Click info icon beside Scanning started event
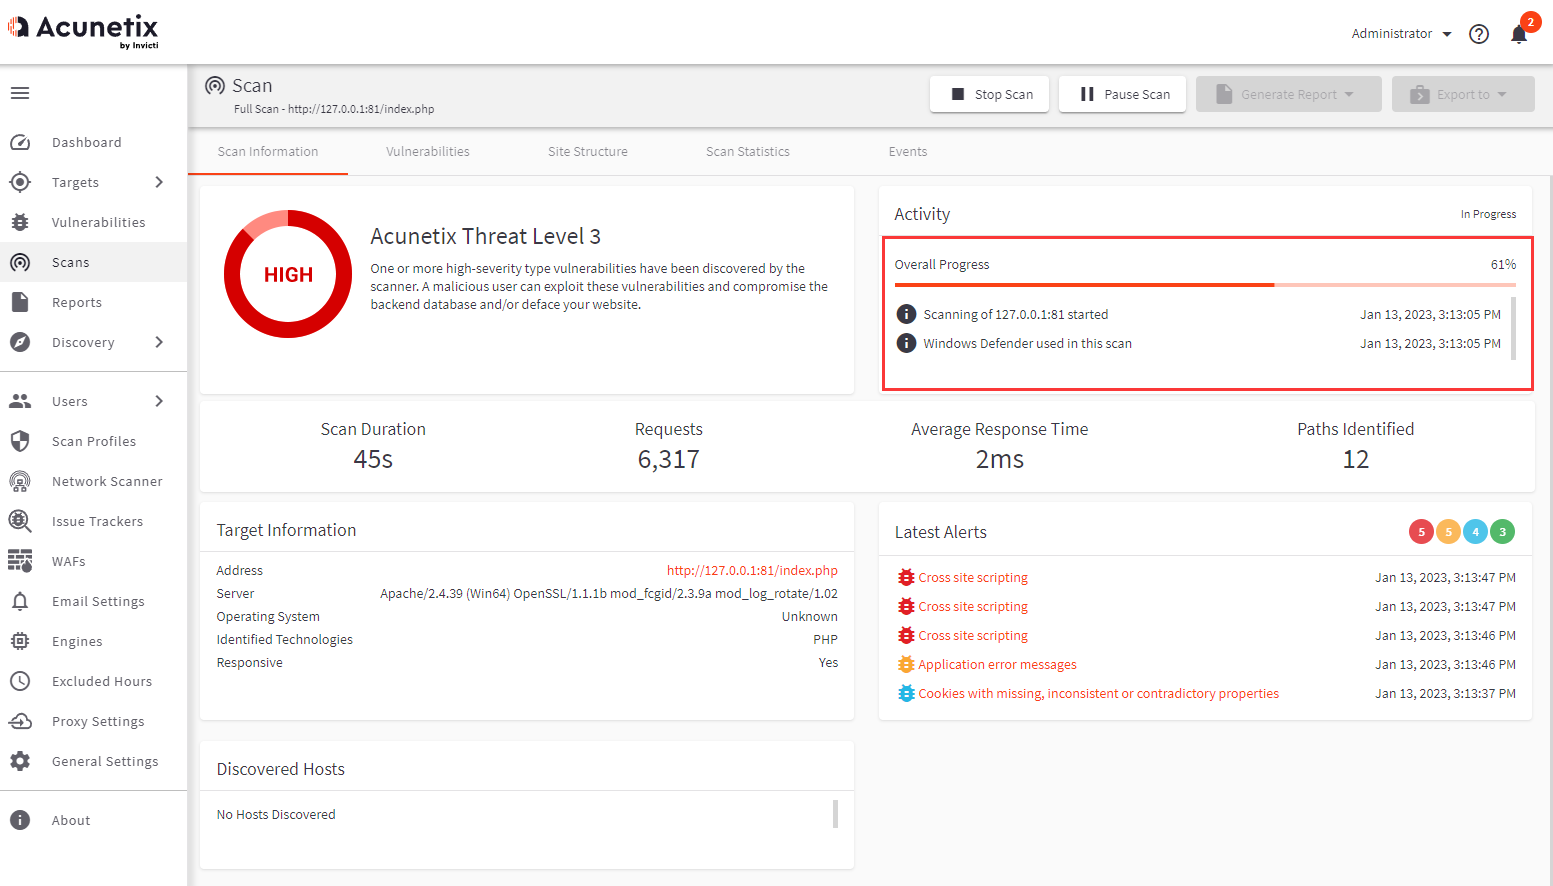This screenshot has width=1553, height=886. coord(906,314)
